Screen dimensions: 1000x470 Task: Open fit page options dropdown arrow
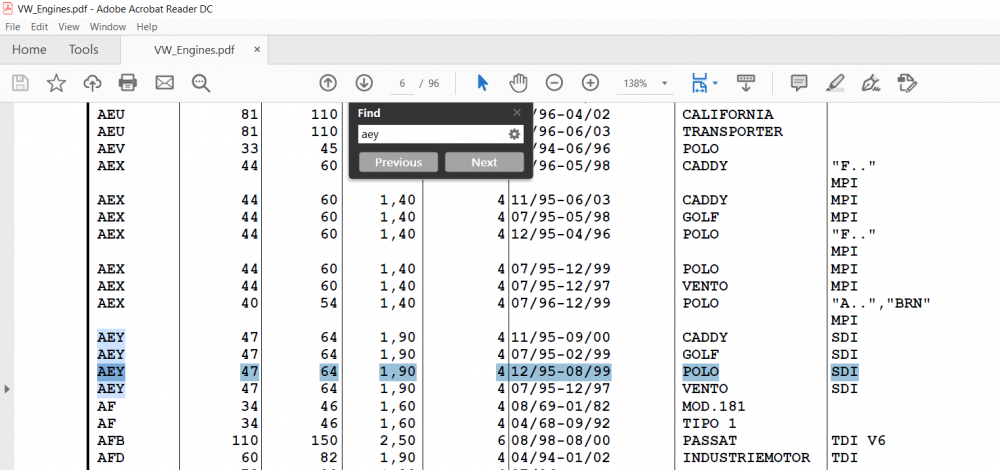tap(715, 83)
